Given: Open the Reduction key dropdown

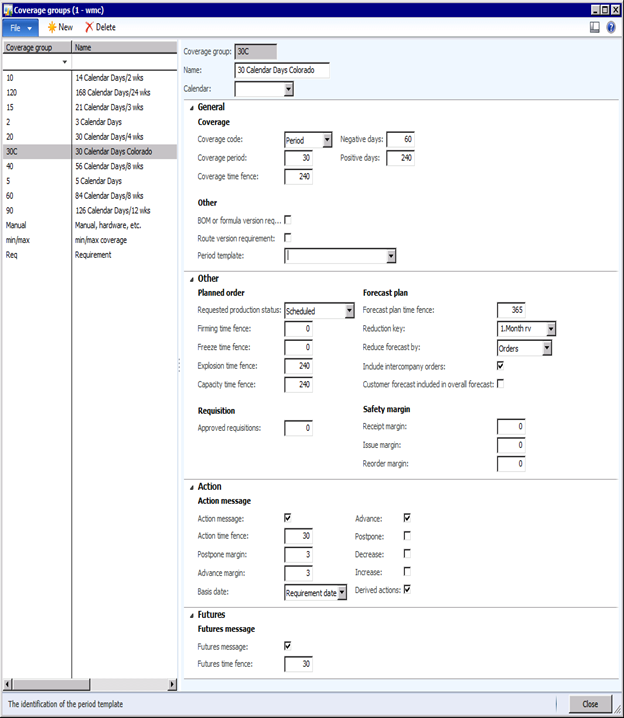Looking at the screenshot, I should (x=550, y=329).
